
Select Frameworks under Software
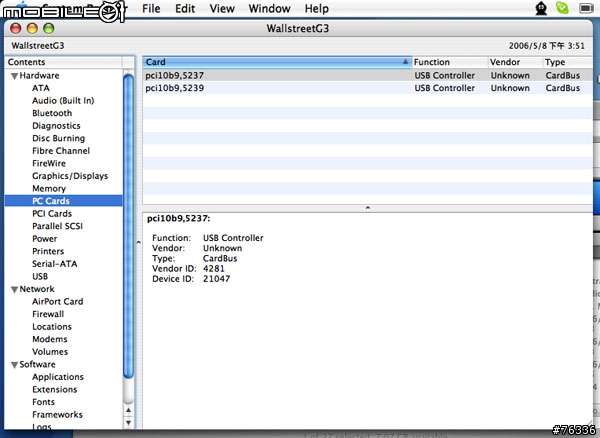tap(57, 415)
